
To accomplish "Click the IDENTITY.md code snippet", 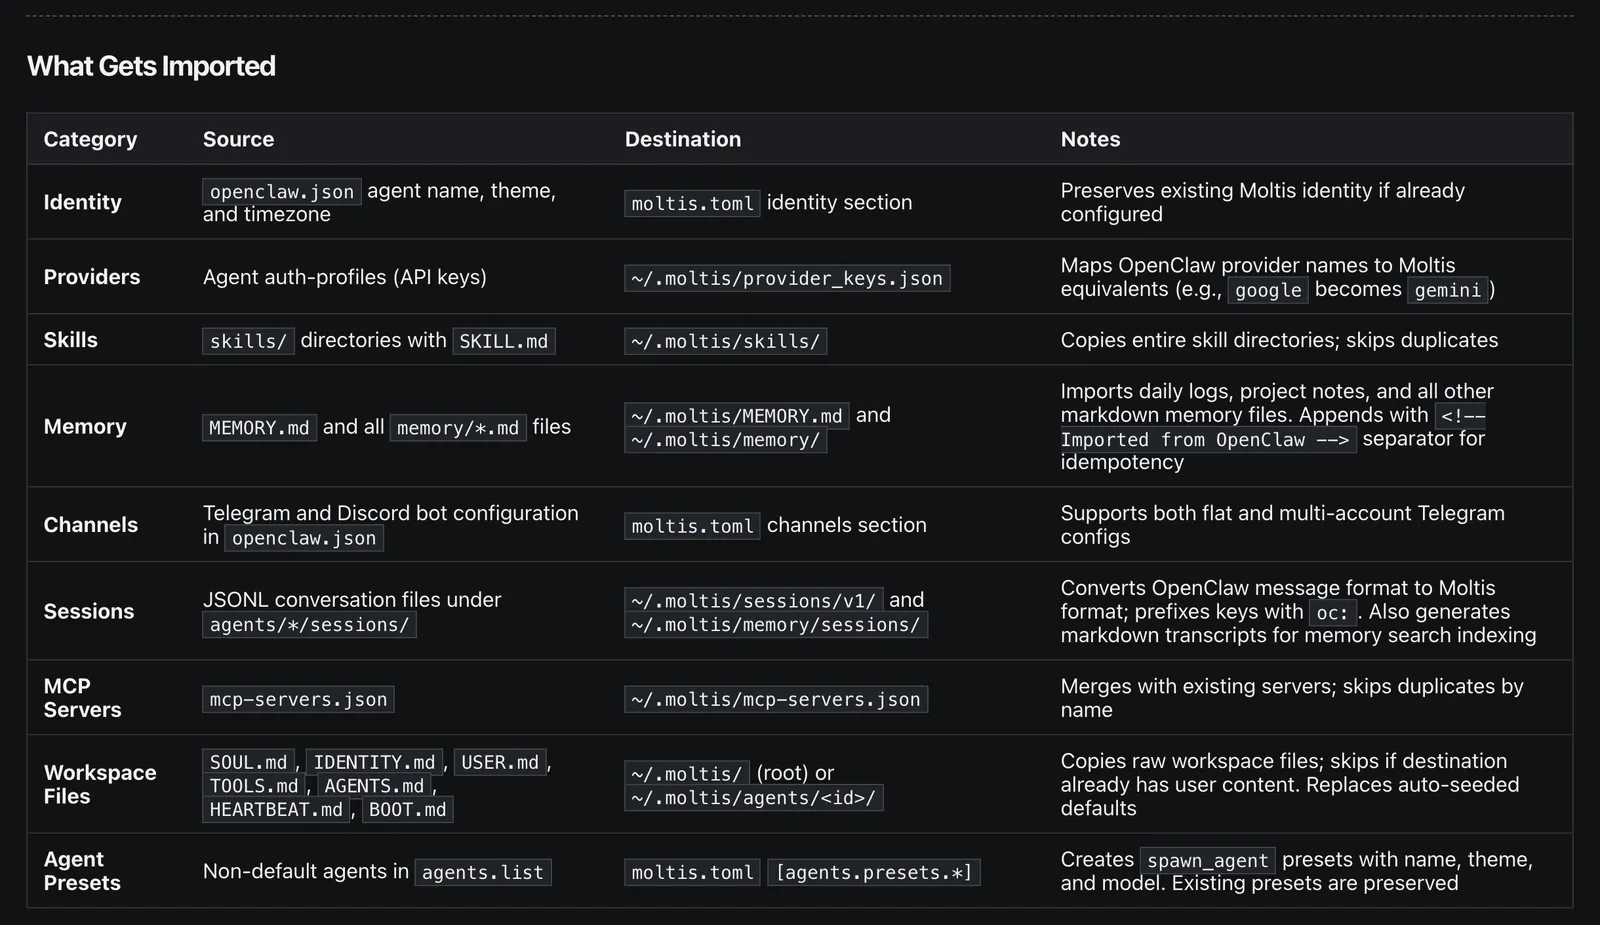I will (374, 762).
